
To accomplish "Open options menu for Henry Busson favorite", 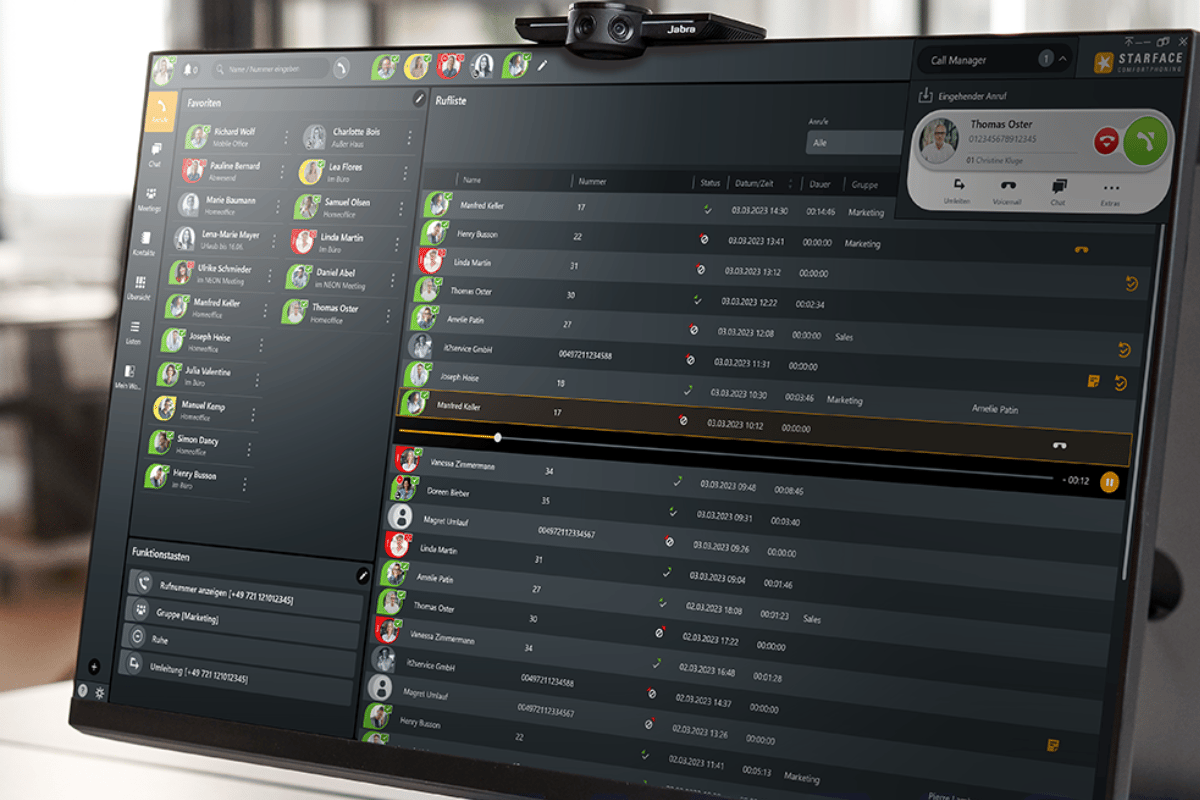I will (243, 483).
